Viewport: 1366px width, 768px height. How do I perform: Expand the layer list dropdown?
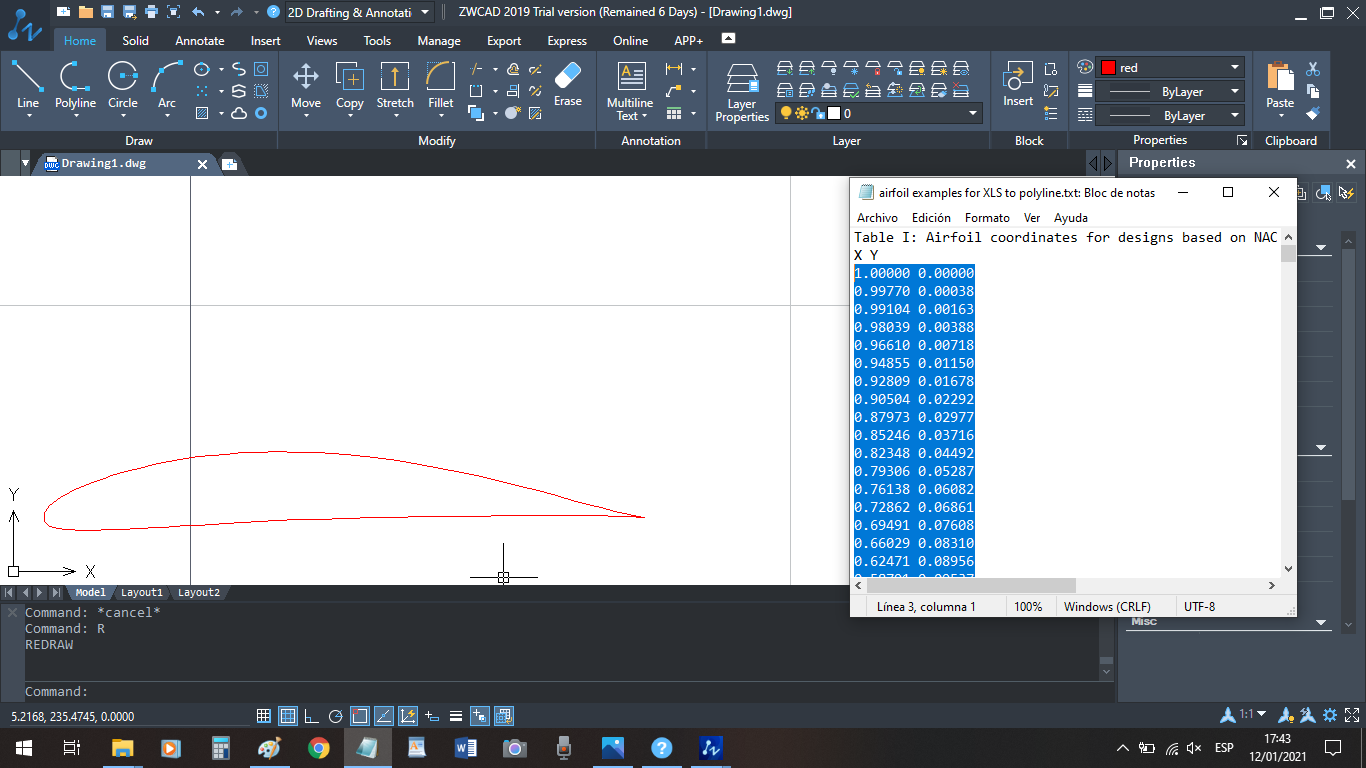[x=973, y=114]
